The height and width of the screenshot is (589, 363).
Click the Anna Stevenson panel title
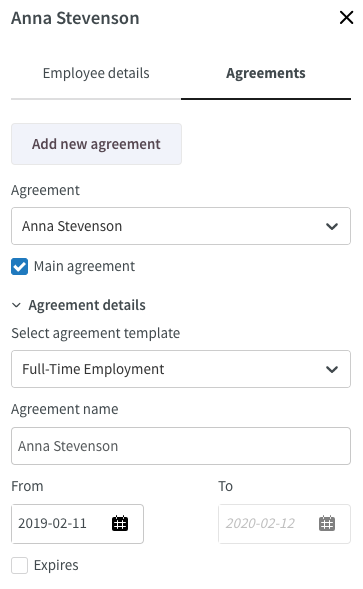click(75, 18)
